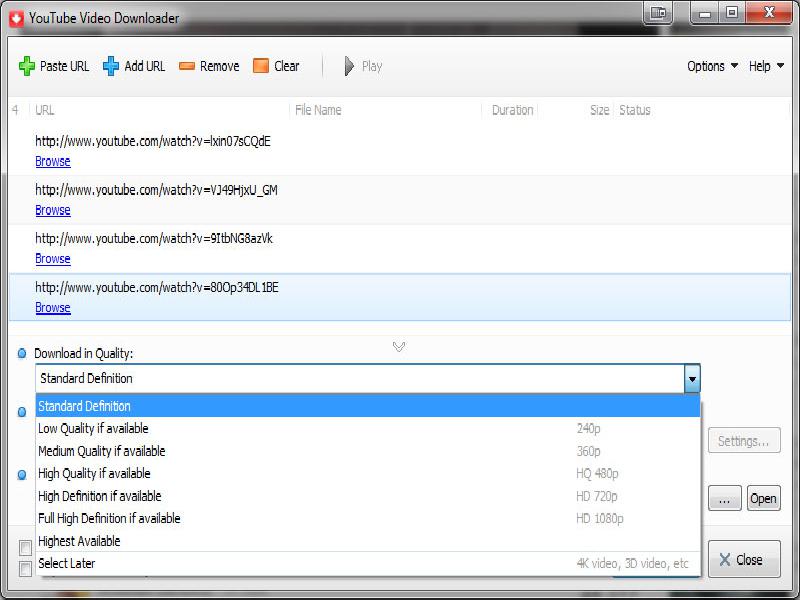This screenshot has height=600, width=800.
Task: Click the Remove toolbar label
Action: coord(219,66)
